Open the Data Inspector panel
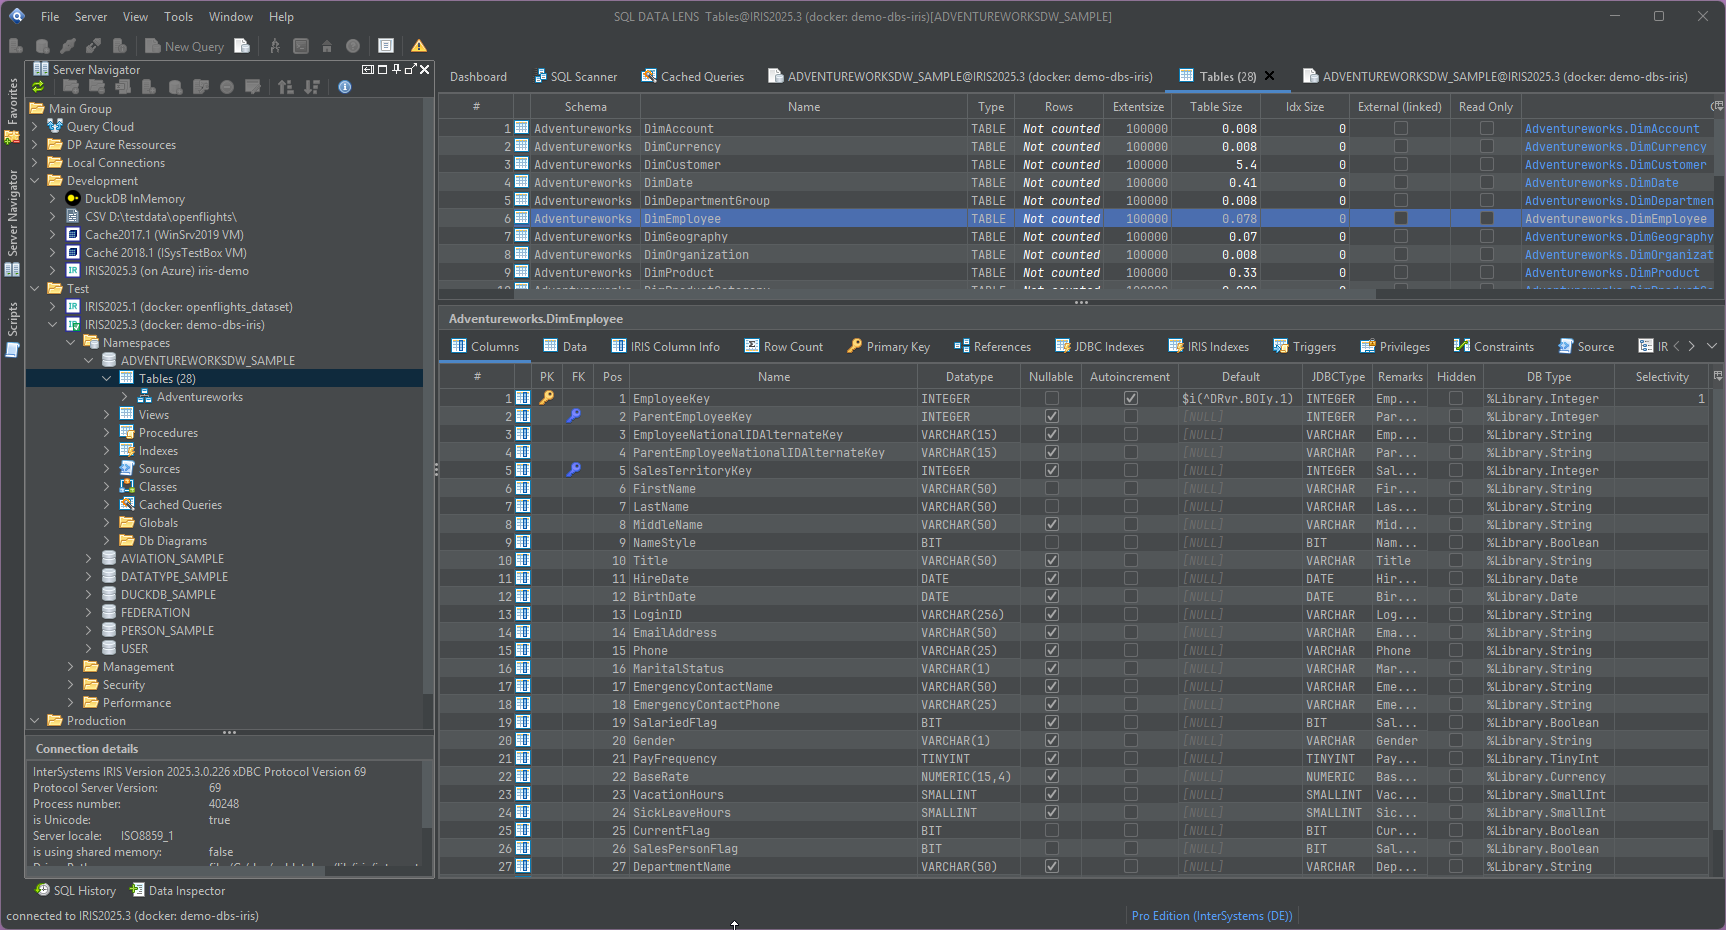 [178, 891]
